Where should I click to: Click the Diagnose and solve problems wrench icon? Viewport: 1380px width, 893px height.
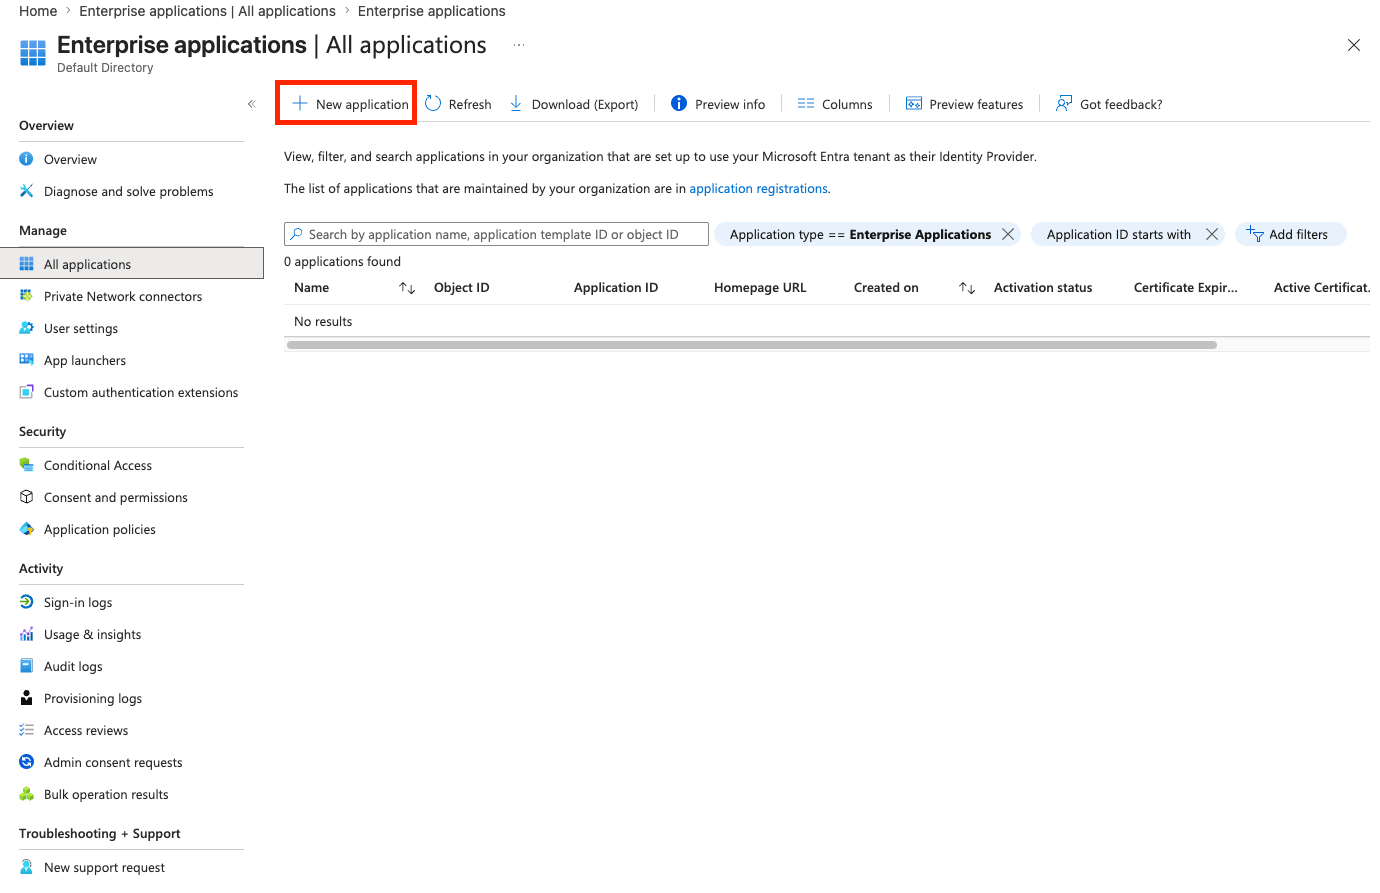coord(27,191)
